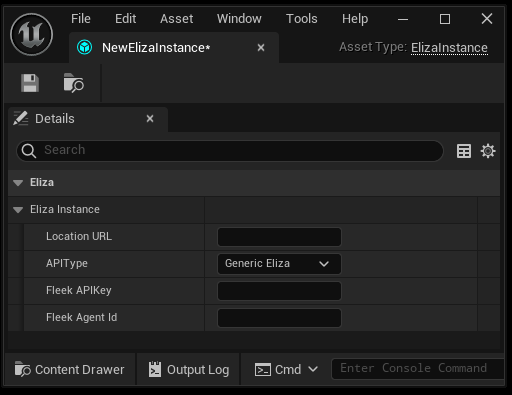Open the Details settings gear icon

coord(488,151)
